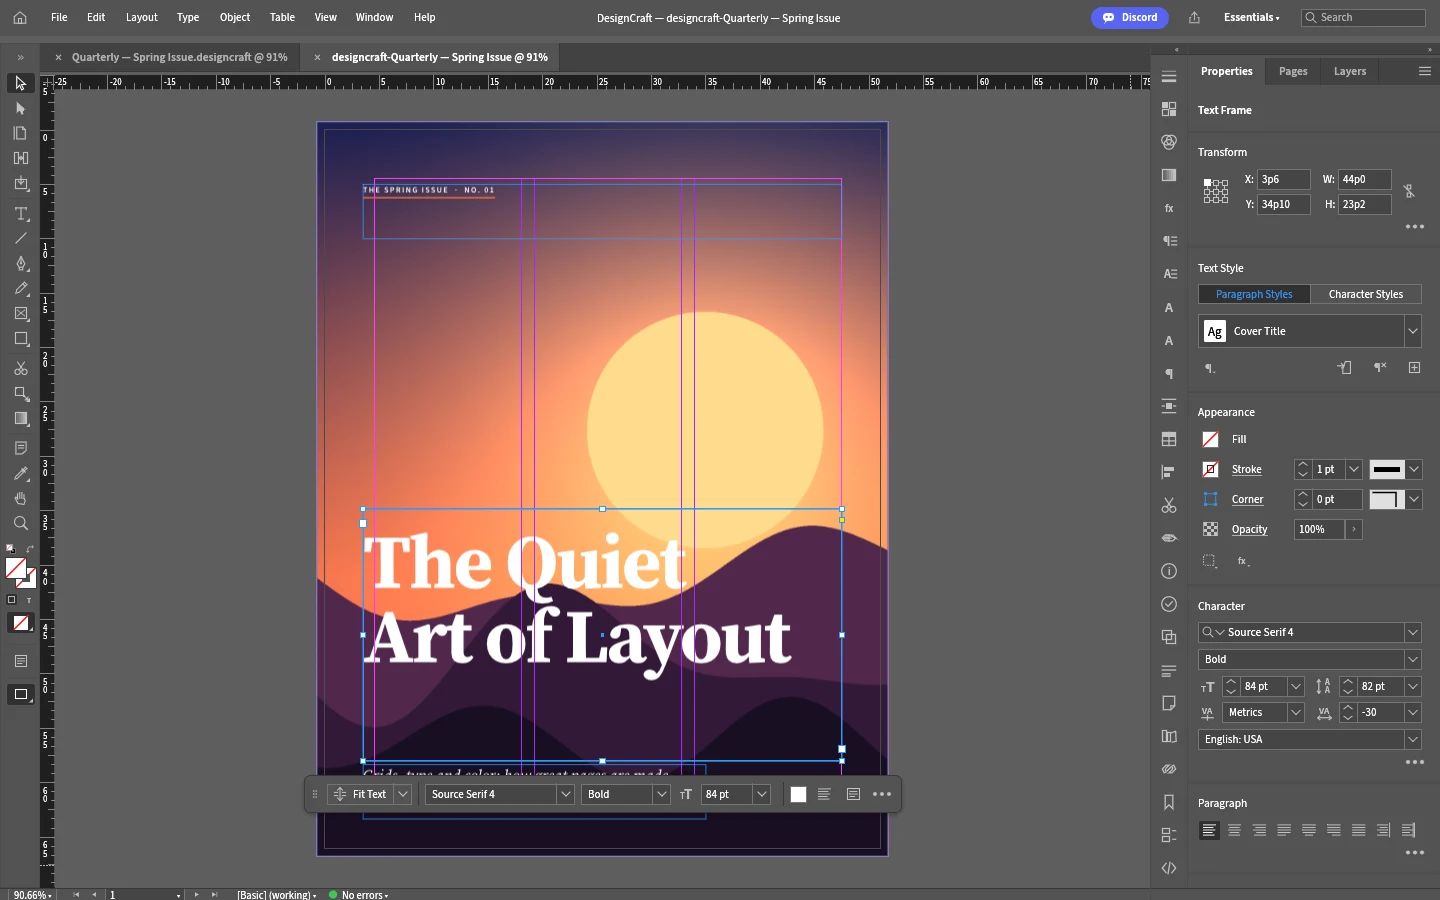Image resolution: width=1440 pixels, height=900 pixels.
Task: Select the Direct Selection arrow tool
Action: [x=21, y=108]
